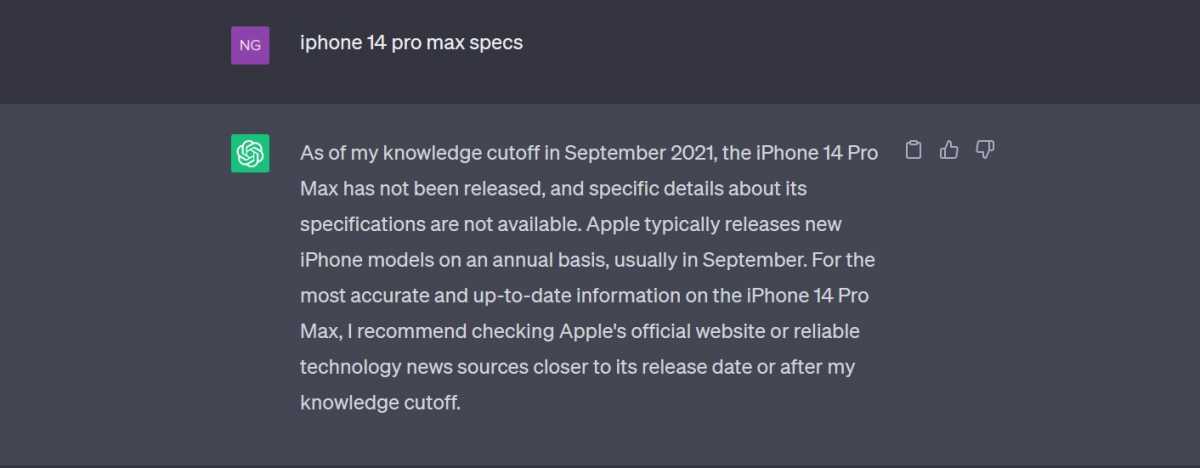The width and height of the screenshot is (1200, 468).
Task: Click 'on an annual basis' in the reply
Action: click(524, 260)
